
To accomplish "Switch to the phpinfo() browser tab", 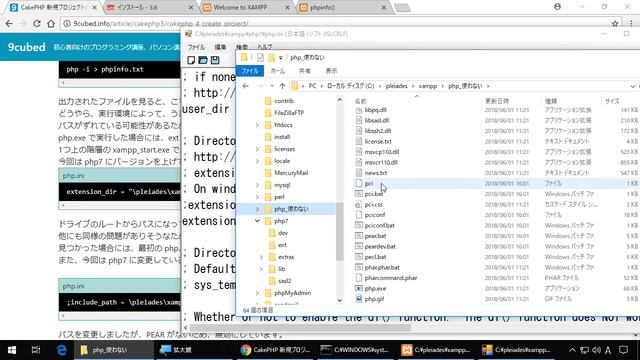I will pyautogui.click(x=342, y=7).
